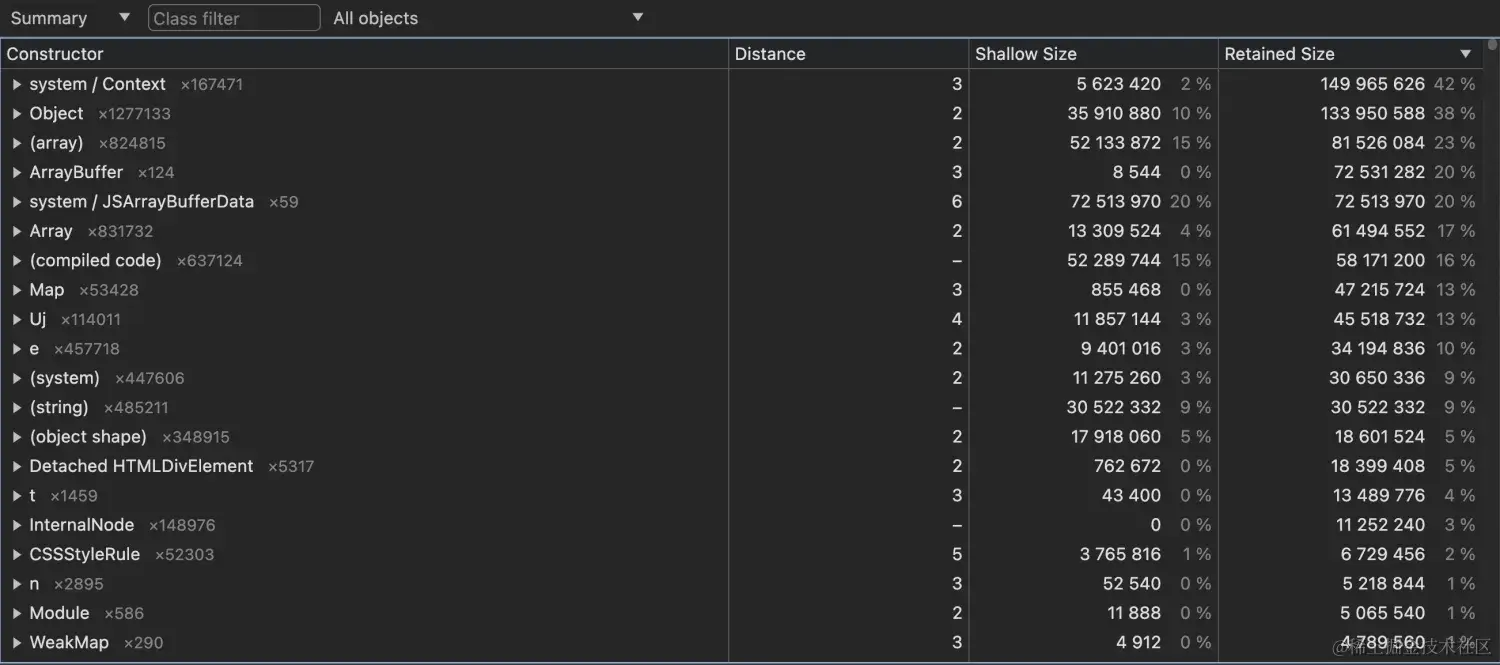Focus the Class filter input field

click(234, 18)
